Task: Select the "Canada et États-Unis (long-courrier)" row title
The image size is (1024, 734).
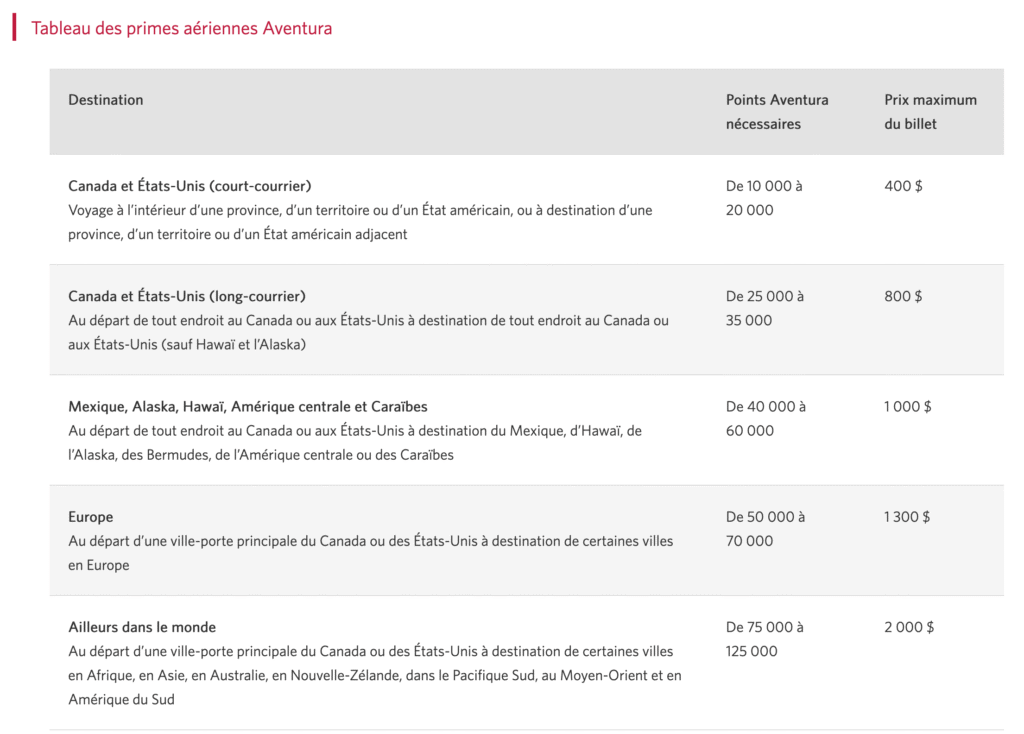Action: coord(187,296)
